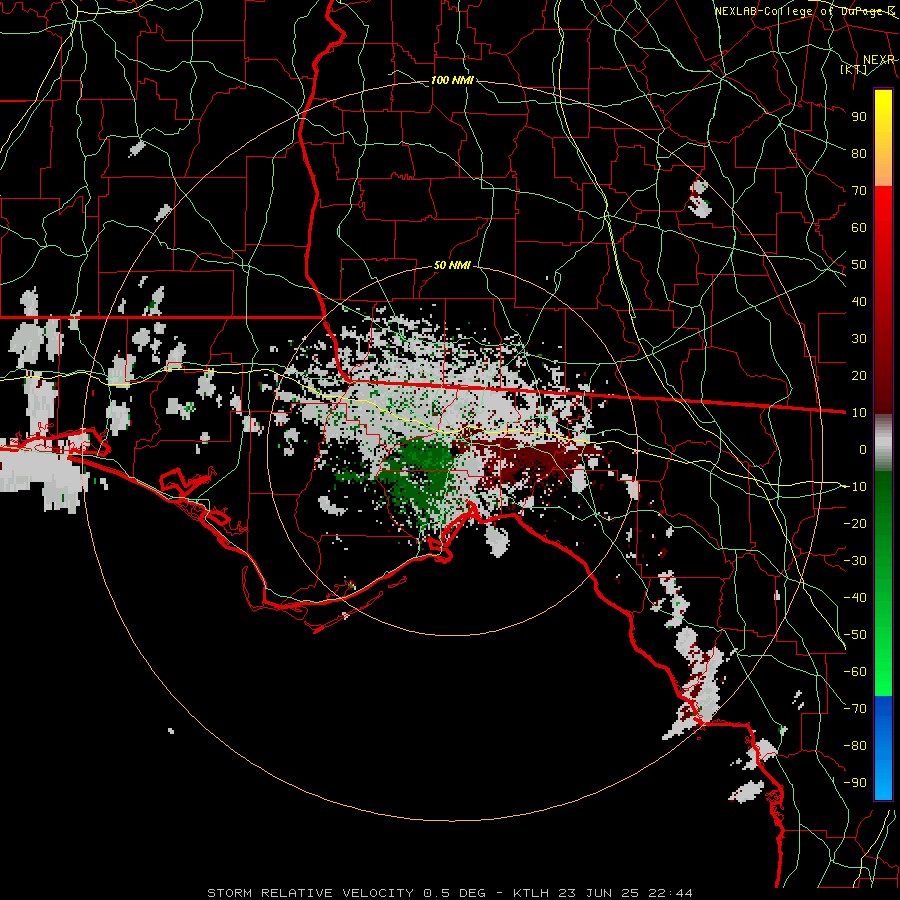Click the "50 NMI" range ring label
This screenshot has width=900, height=900.
pos(452,265)
